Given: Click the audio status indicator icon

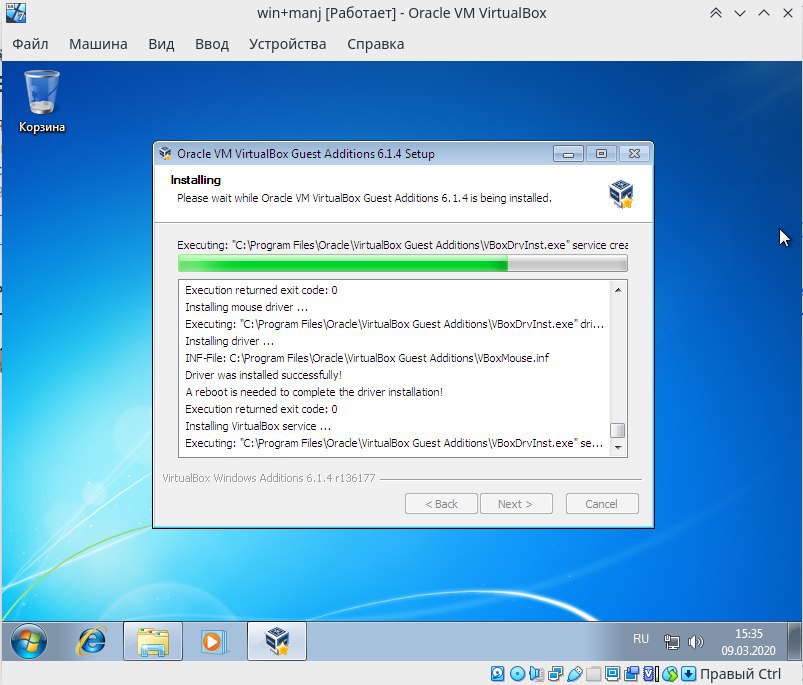Looking at the screenshot, I should tap(536, 674).
